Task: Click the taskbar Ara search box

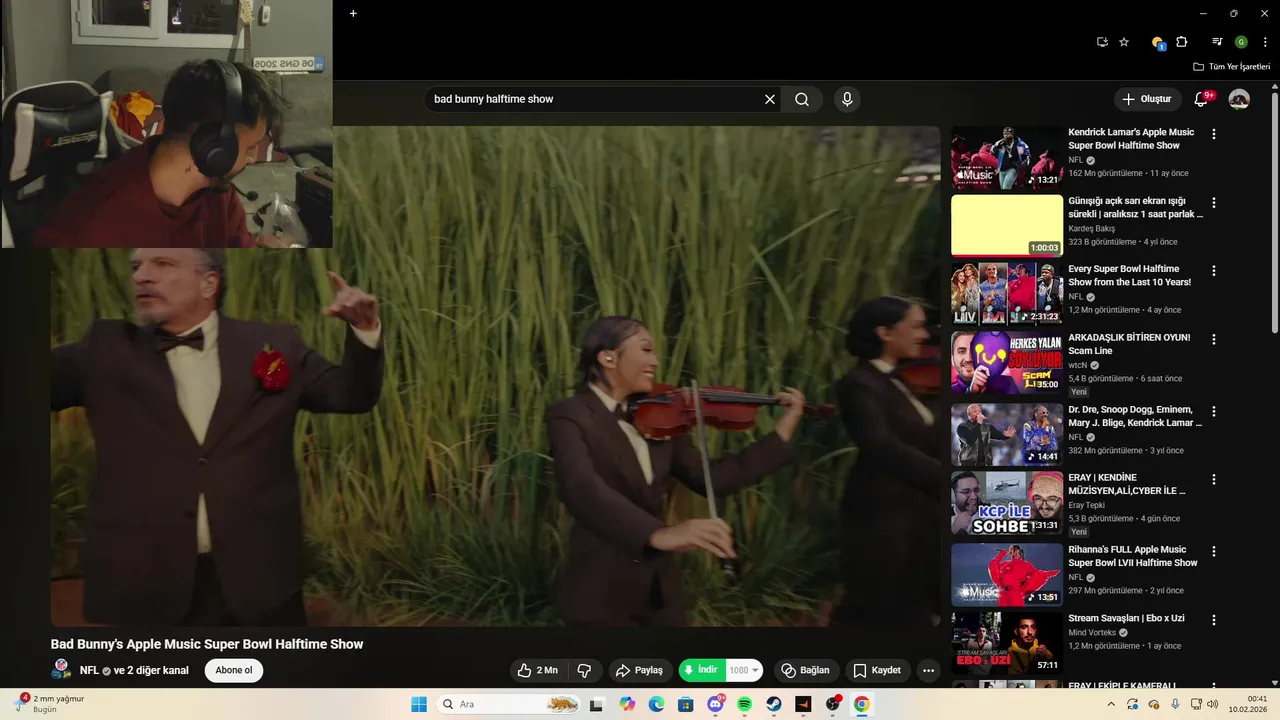Action: click(509, 704)
